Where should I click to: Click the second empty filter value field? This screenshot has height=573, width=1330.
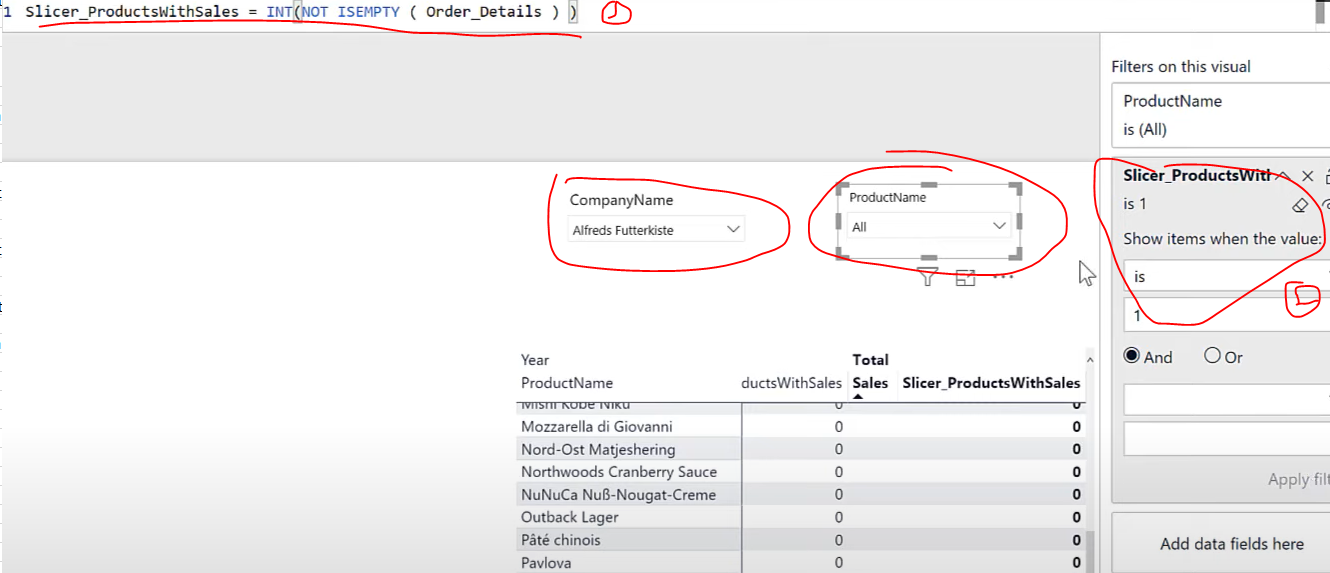[1227, 439]
